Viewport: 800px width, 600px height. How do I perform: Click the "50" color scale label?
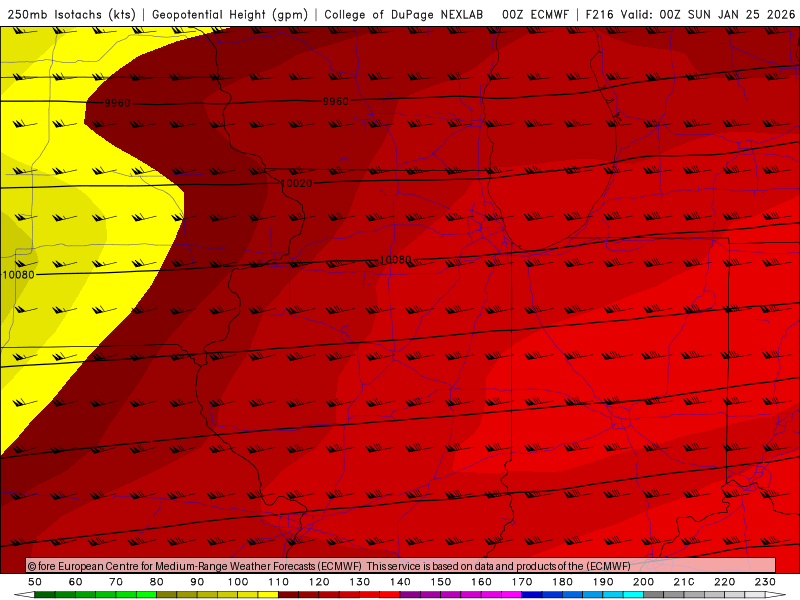click(35, 582)
